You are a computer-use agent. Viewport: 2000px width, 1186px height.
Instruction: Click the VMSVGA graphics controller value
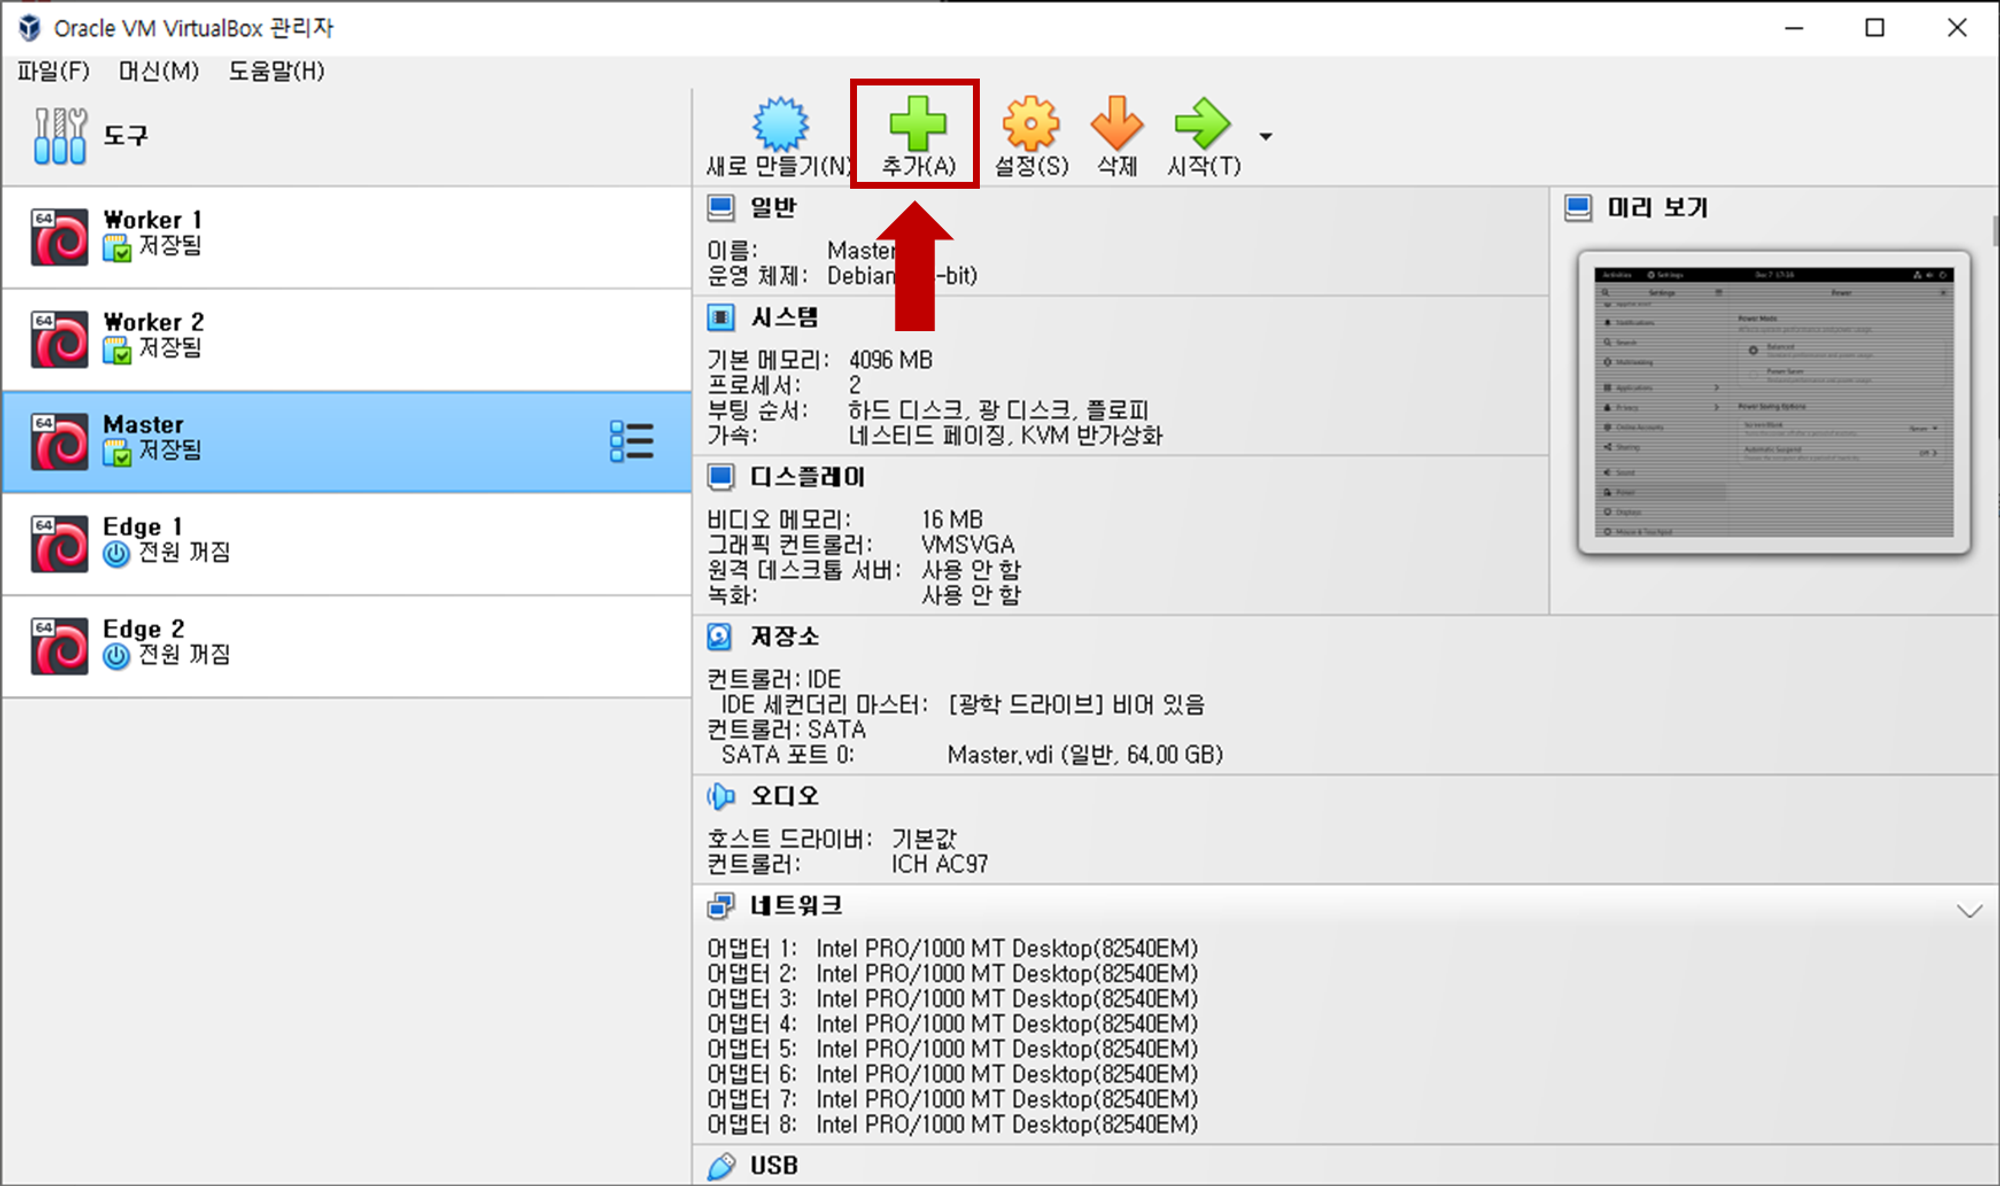968,545
